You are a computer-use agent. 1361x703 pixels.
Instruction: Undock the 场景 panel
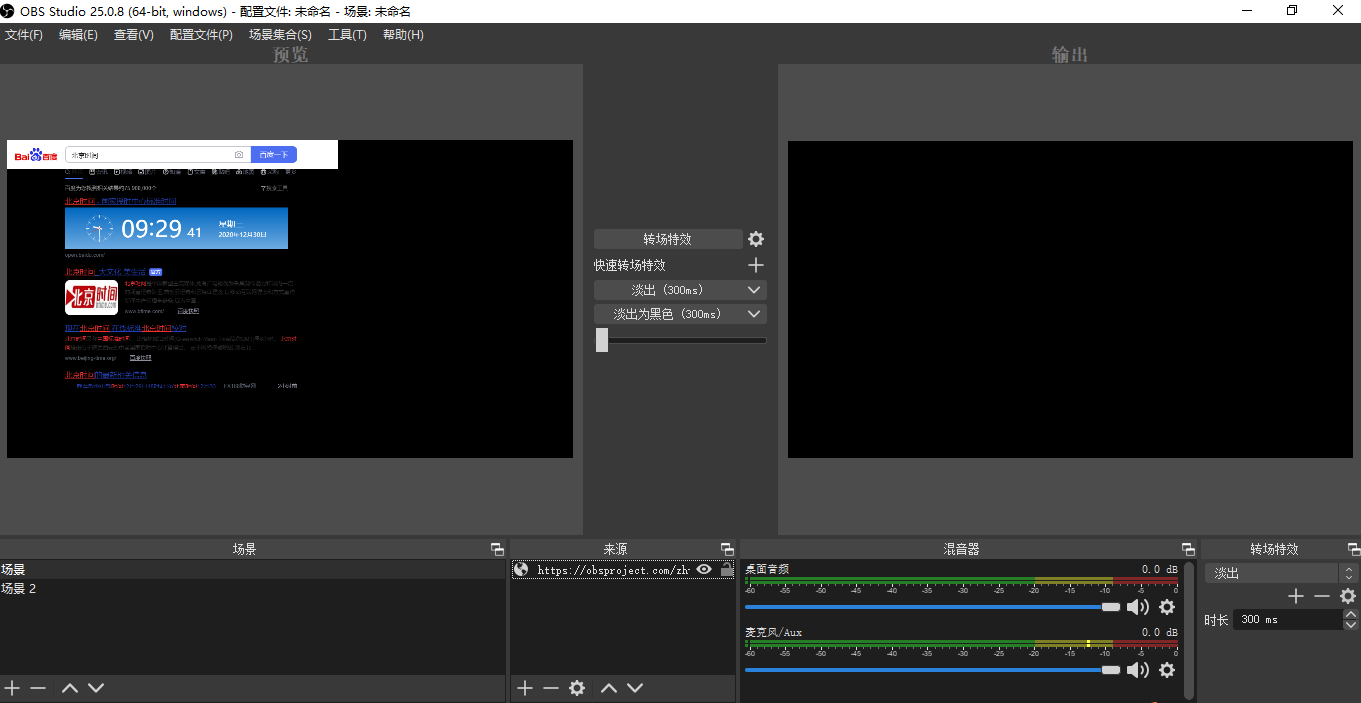(497, 549)
